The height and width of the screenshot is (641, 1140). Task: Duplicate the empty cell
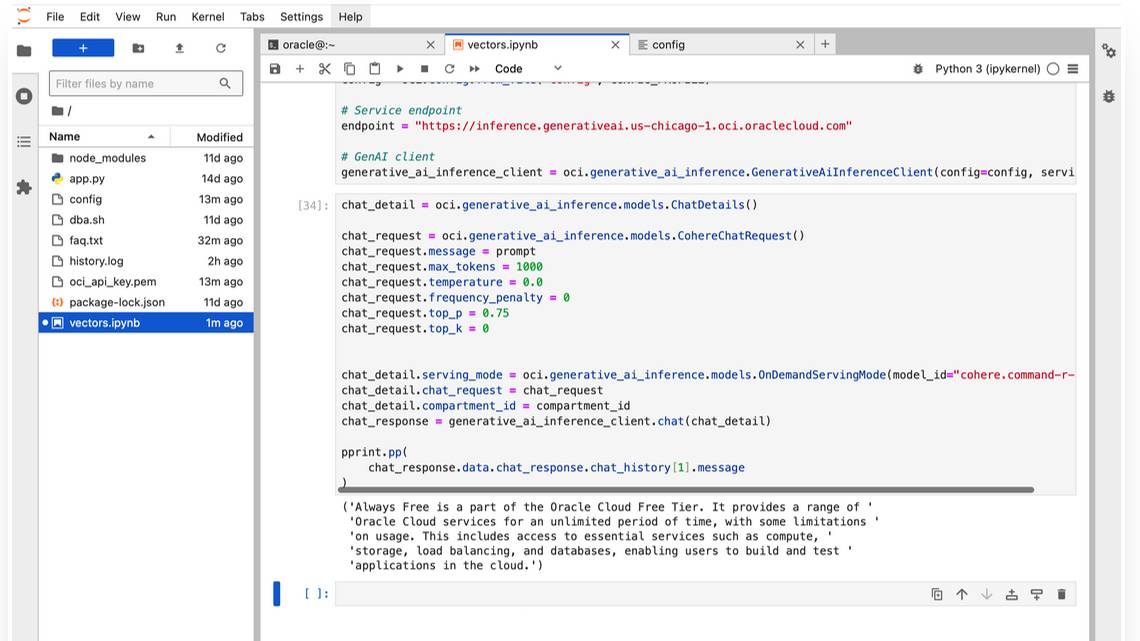click(x=937, y=594)
